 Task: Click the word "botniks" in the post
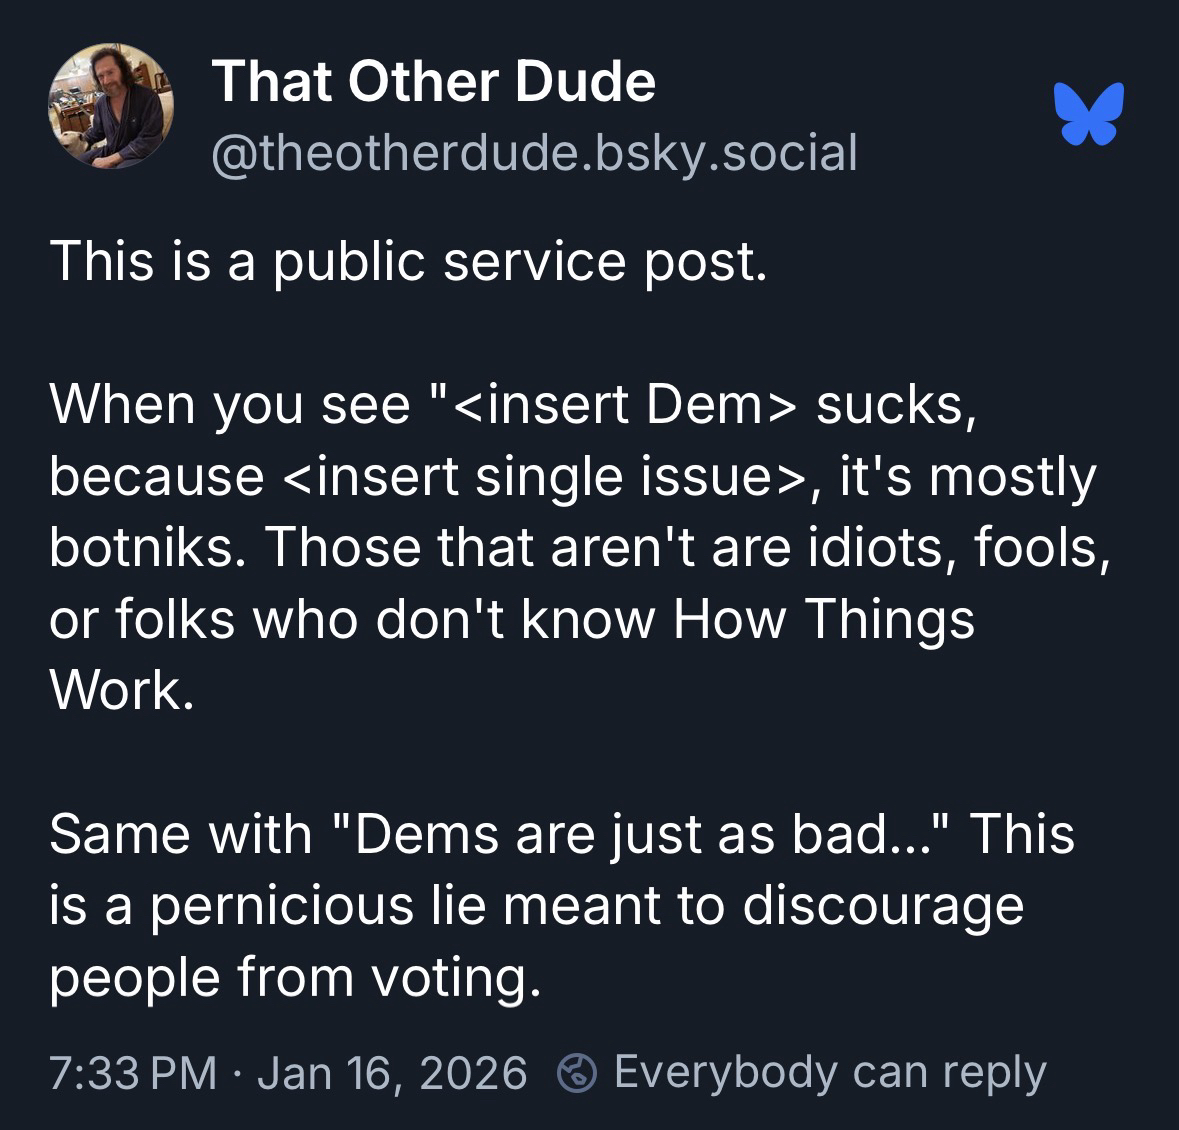tap(146, 547)
